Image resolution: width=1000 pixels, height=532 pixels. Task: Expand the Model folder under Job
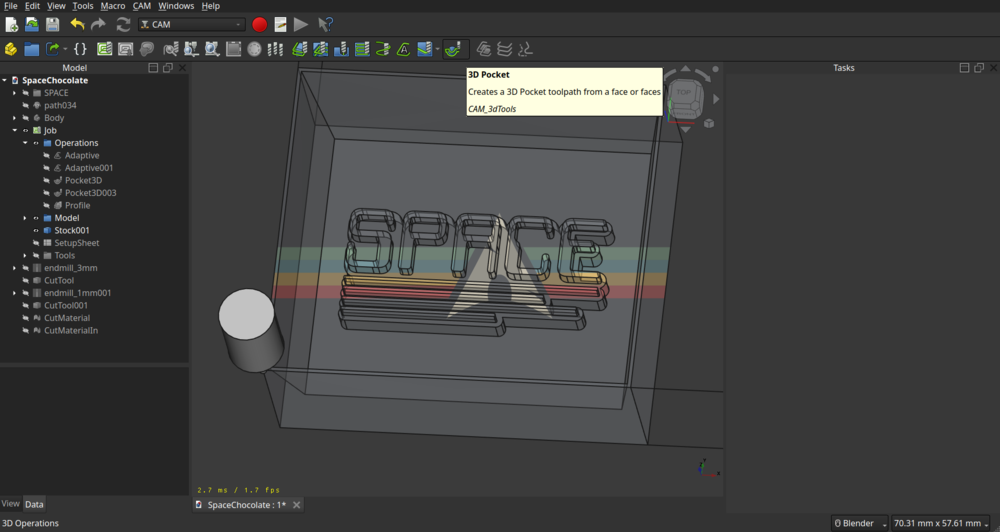[x=26, y=218]
